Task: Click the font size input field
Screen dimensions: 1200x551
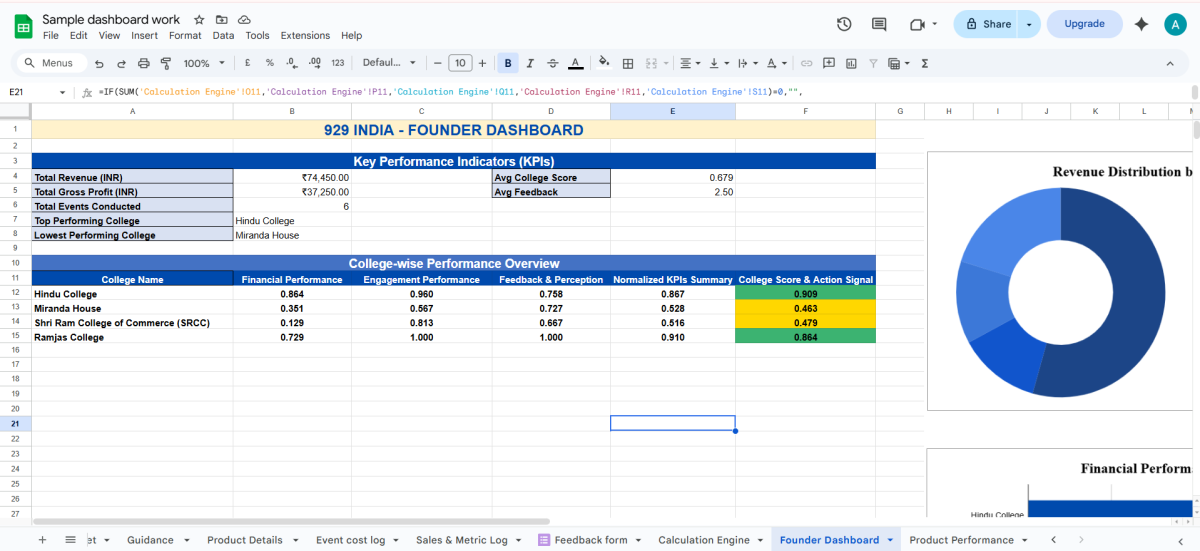Action: pyautogui.click(x=459, y=63)
